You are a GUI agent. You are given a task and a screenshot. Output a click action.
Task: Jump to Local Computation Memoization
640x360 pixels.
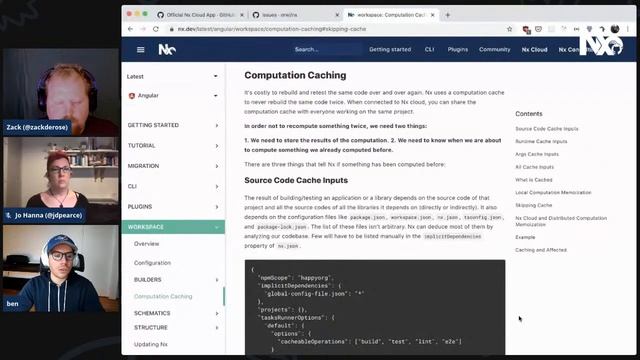[x=553, y=192]
